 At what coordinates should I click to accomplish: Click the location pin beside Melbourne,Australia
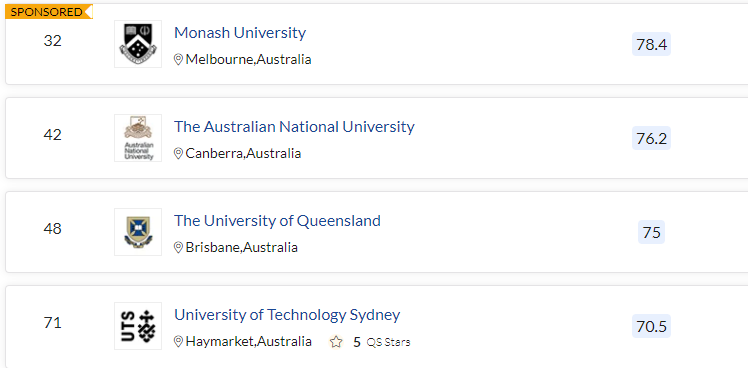(178, 60)
